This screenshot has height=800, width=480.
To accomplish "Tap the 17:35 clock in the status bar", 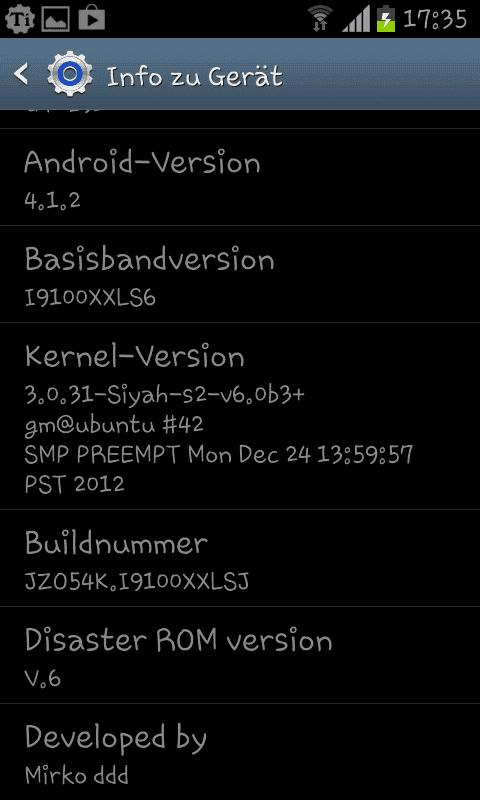I will (435, 20).
